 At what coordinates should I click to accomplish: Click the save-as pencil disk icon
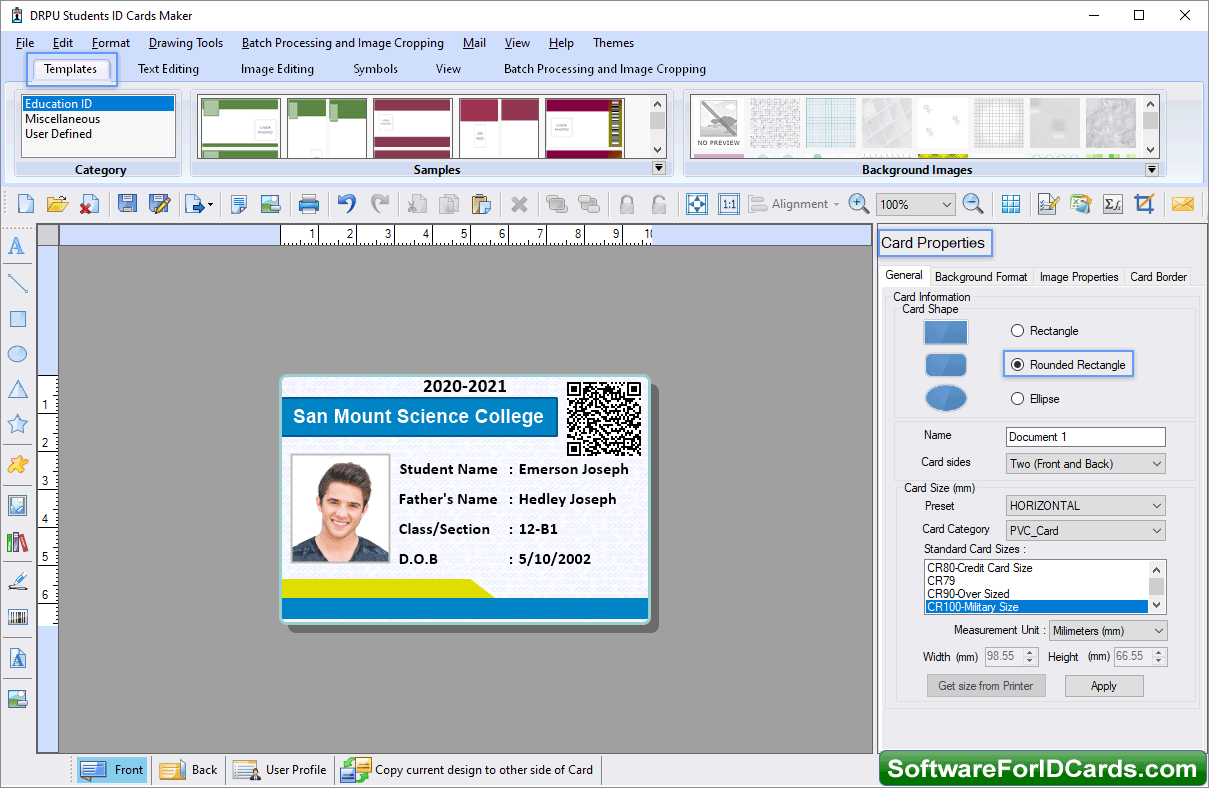click(x=159, y=204)
